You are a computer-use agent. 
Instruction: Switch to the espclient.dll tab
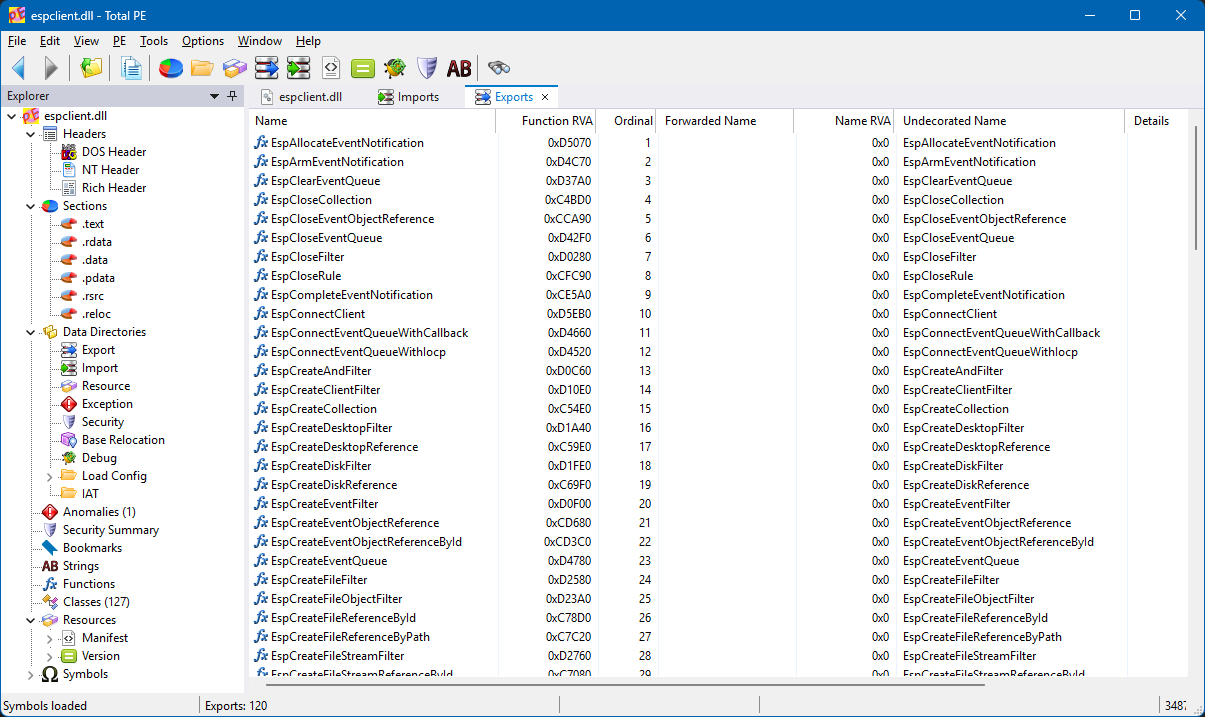coord(301,97)
